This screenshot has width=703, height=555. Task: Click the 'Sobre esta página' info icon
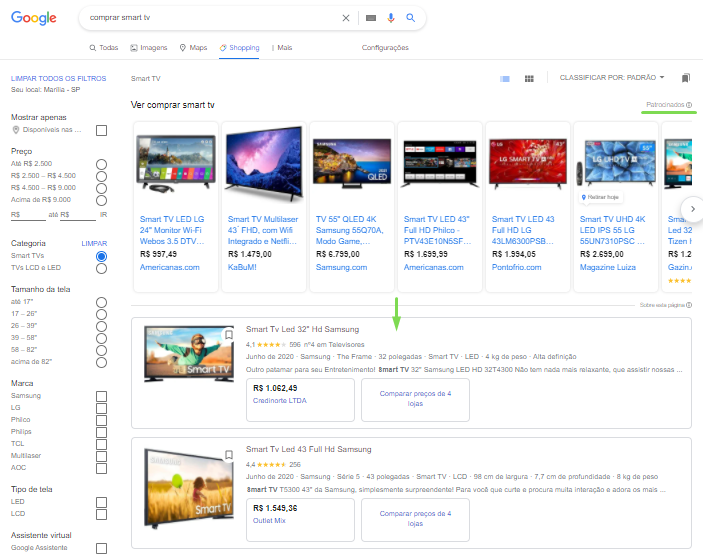pos(689,305)
